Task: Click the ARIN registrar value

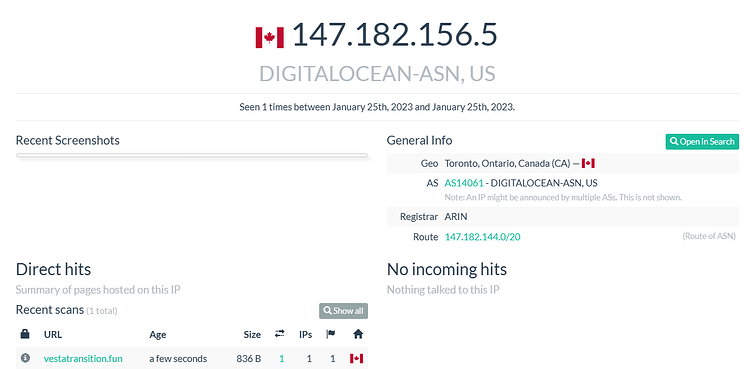Action: tap(456, 217)
